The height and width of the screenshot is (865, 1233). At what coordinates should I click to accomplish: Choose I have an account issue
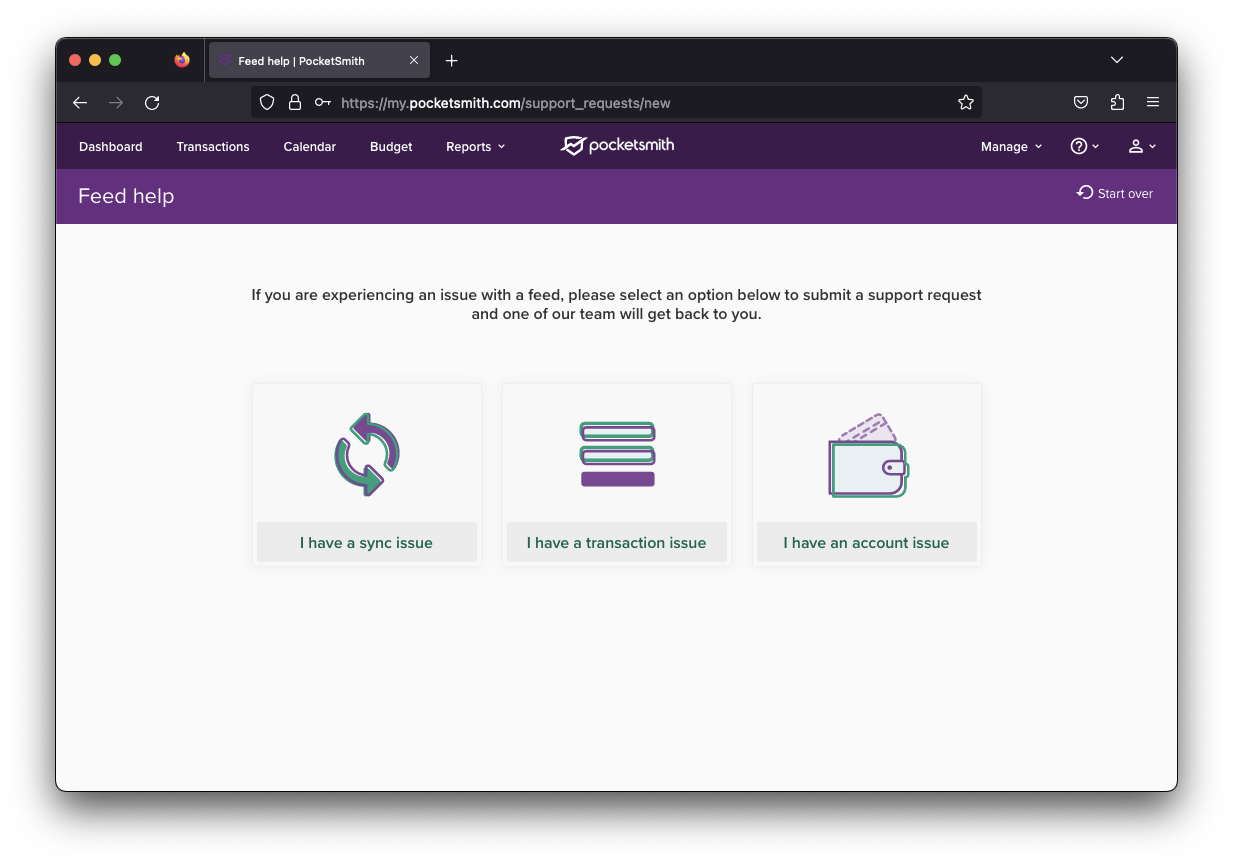[866, 543]
